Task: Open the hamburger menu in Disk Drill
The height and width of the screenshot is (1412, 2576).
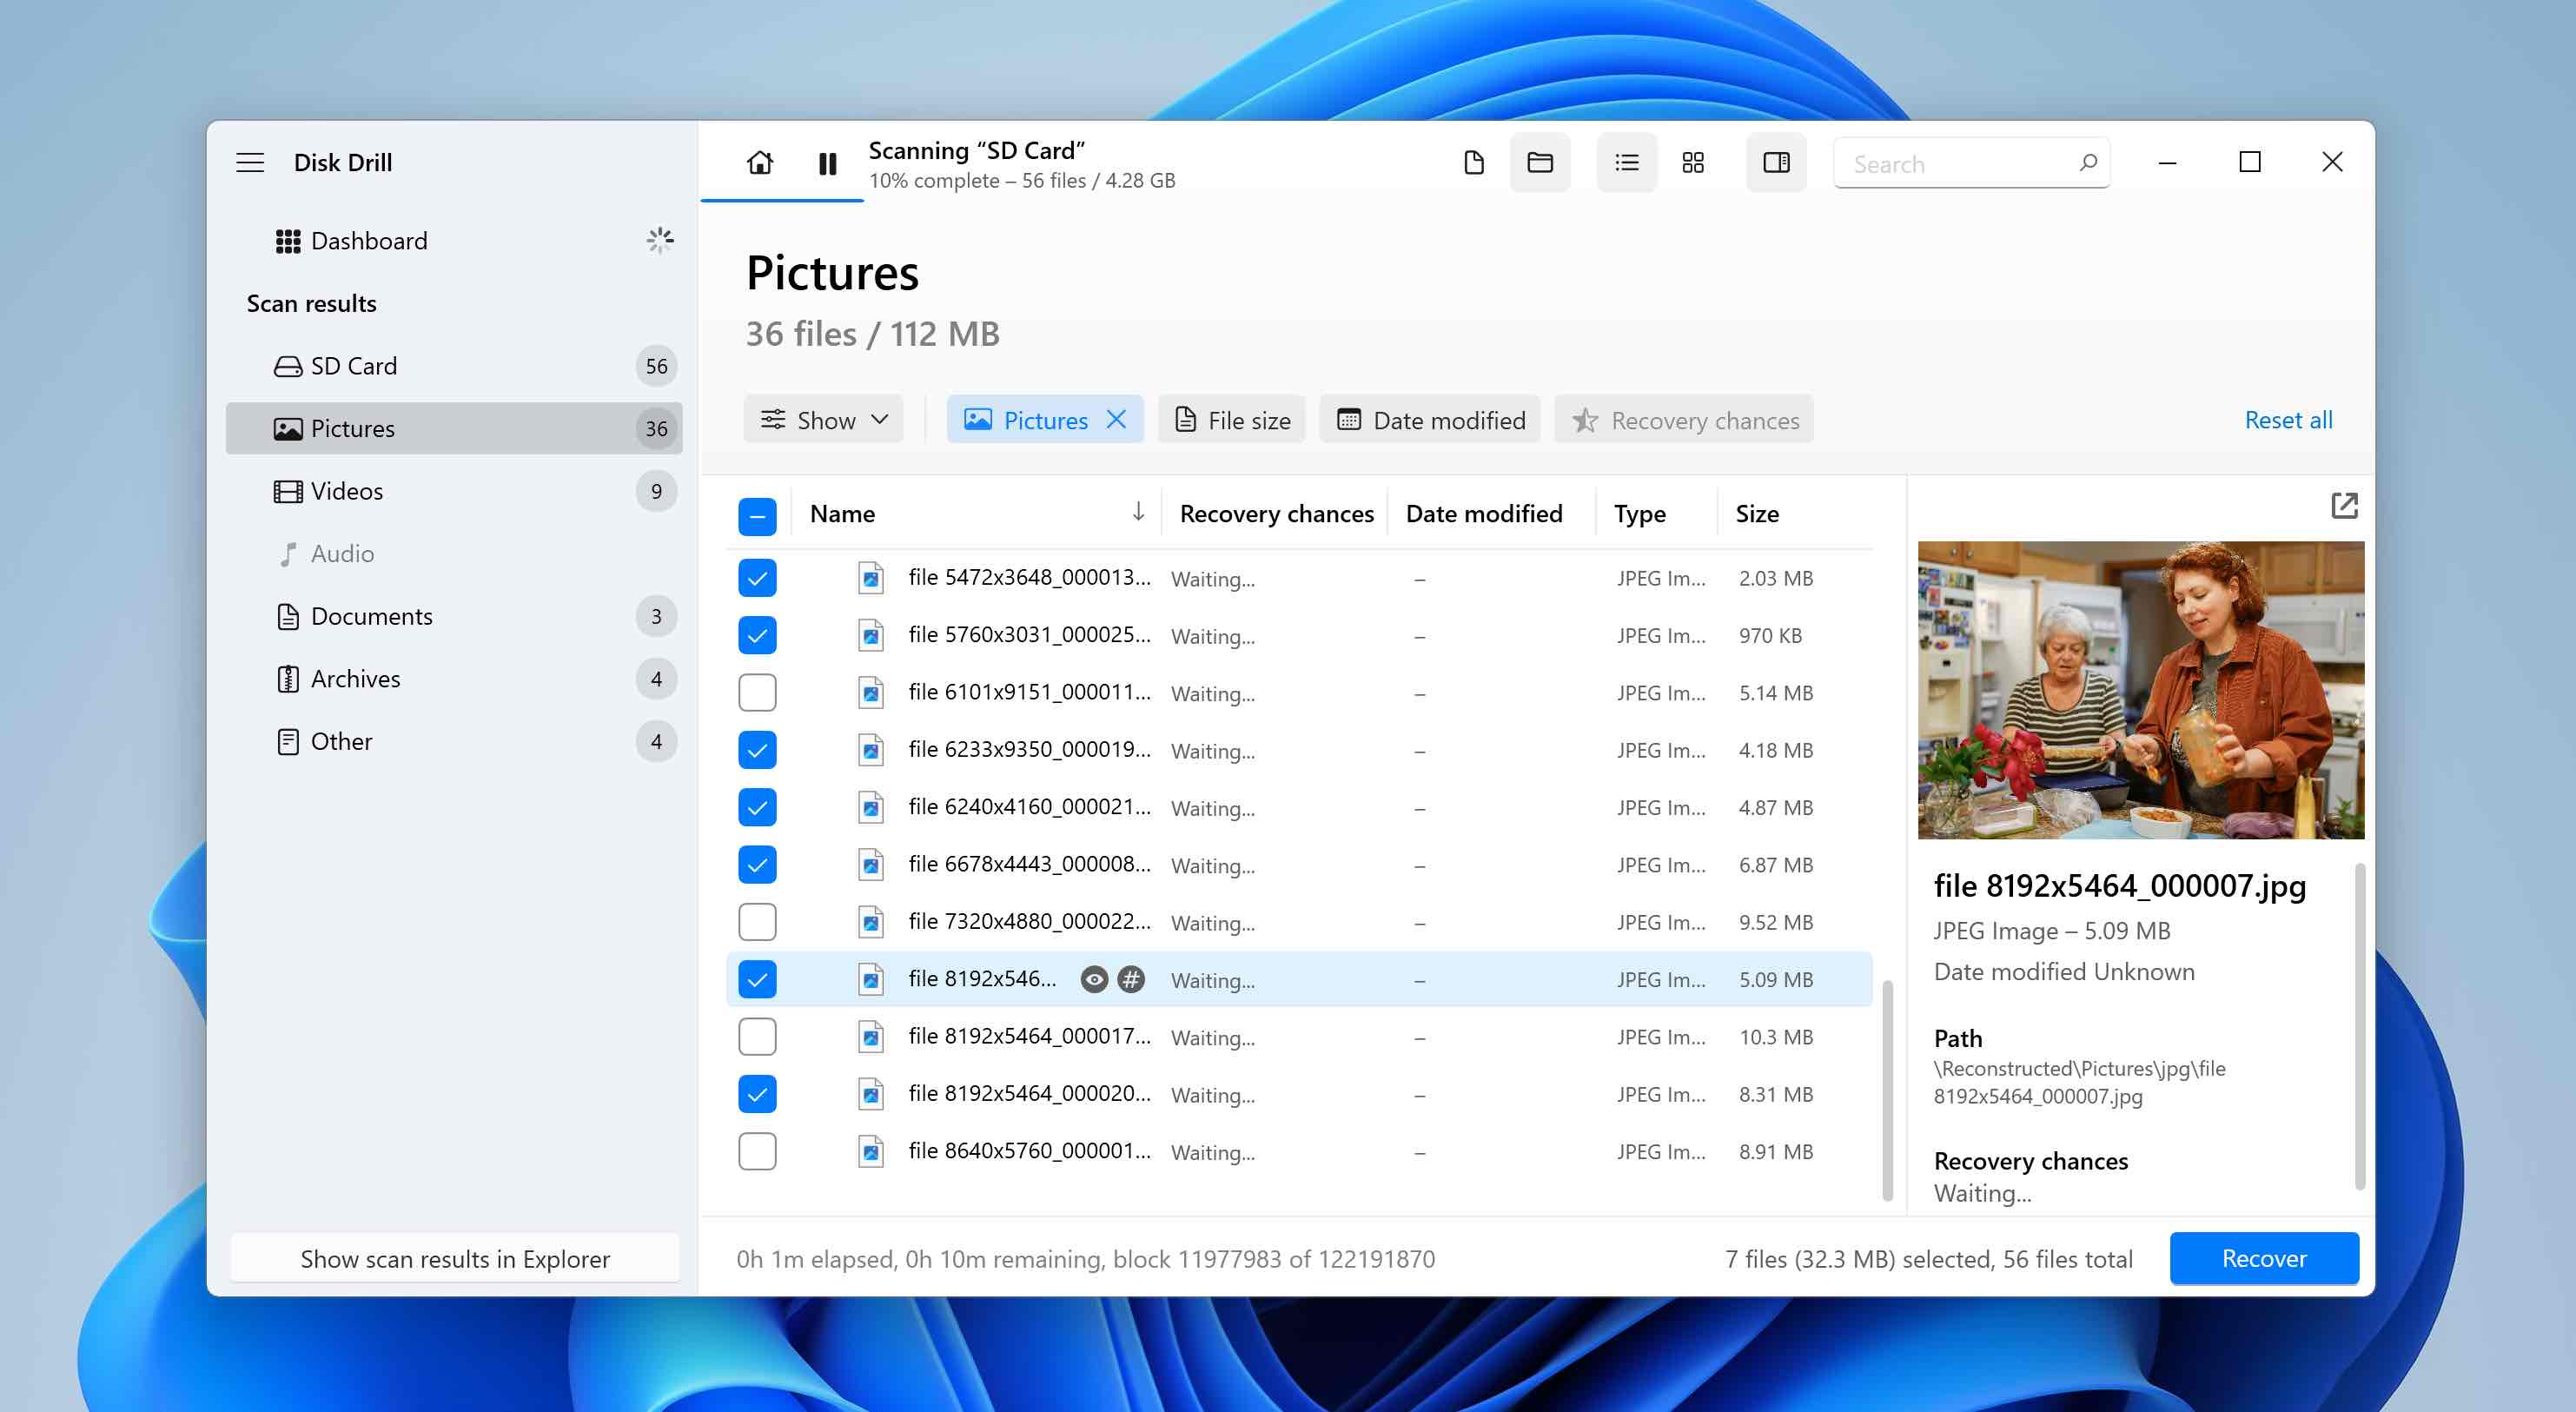Action: (x=250, y=162)
